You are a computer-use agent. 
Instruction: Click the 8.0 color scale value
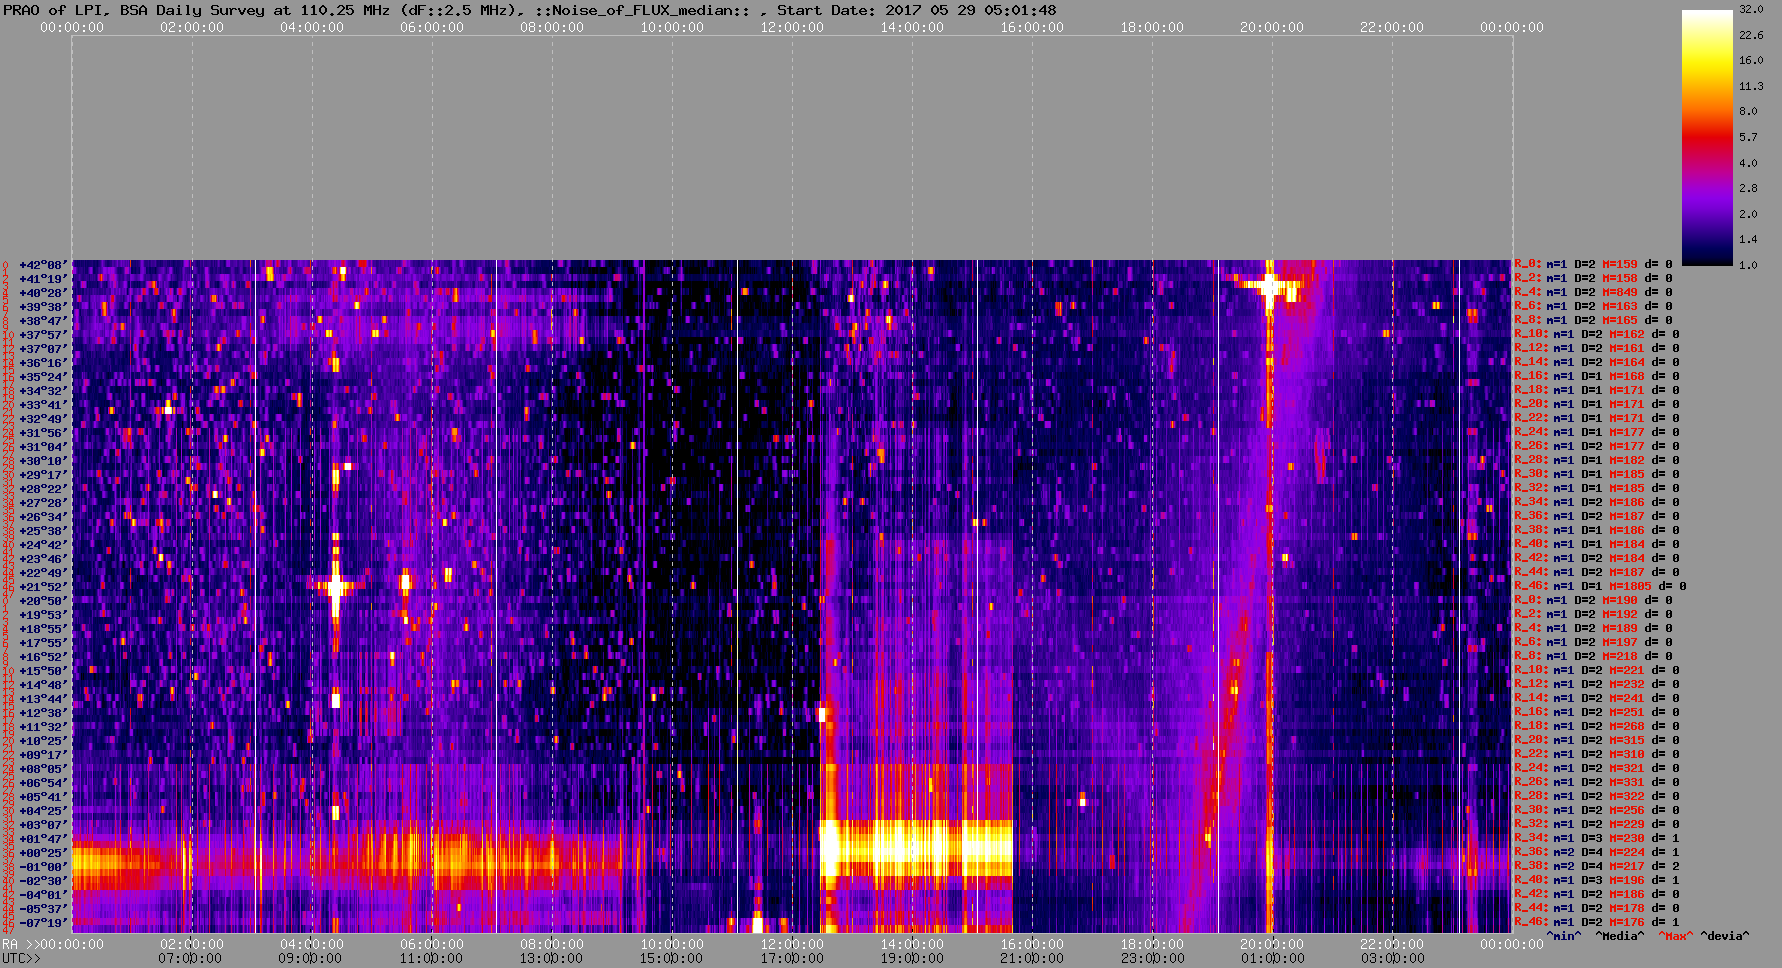1748,111
